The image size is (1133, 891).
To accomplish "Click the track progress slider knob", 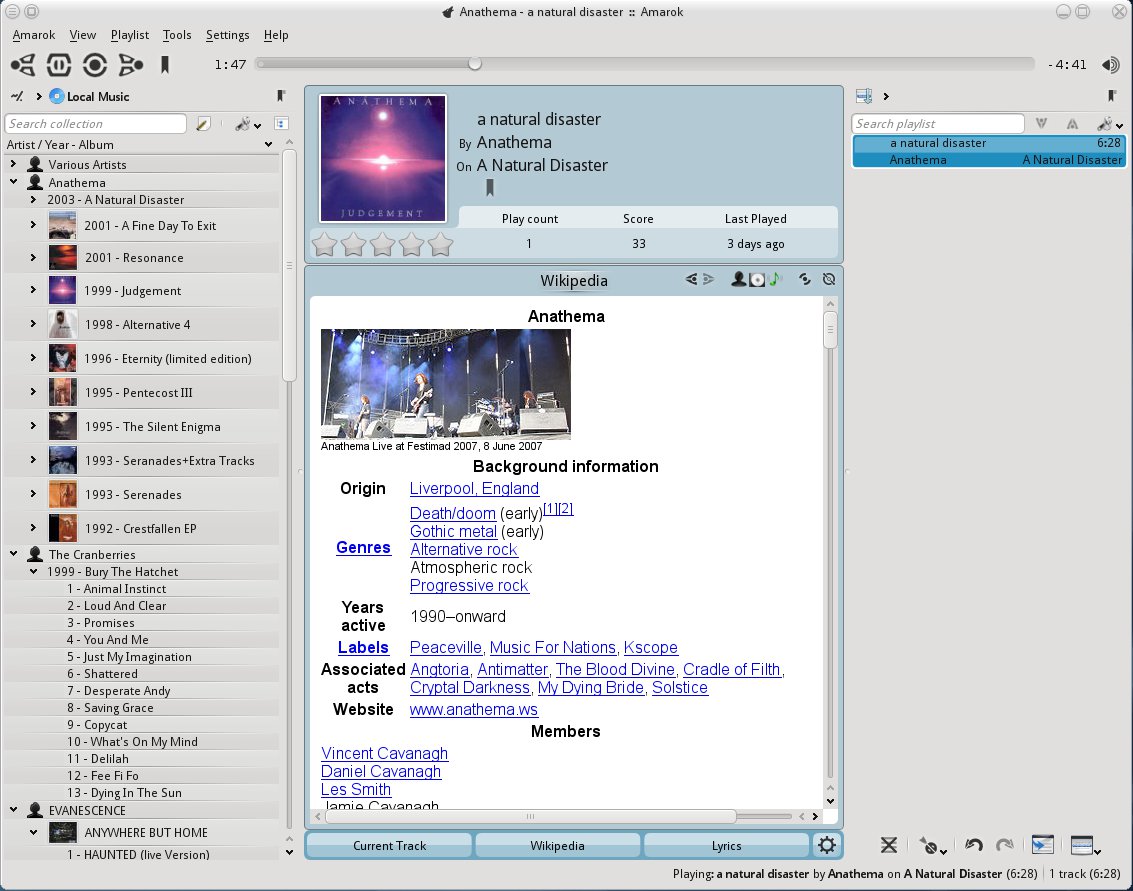I will pyautogui.click(x=475, y=64).
